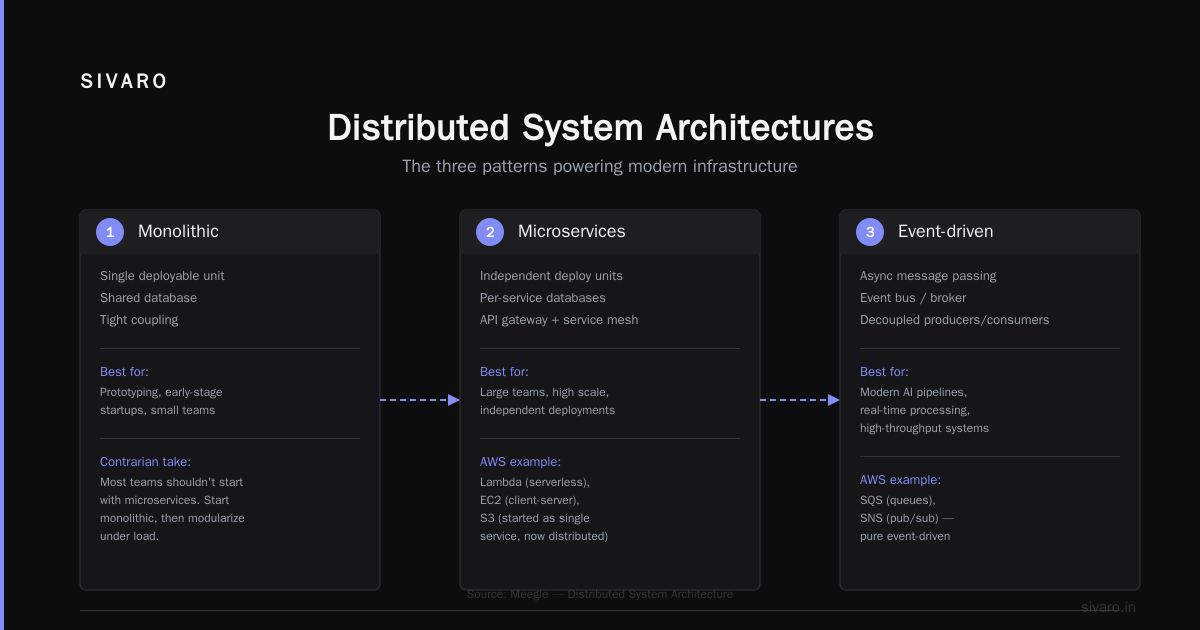Screen dimensions: 1200x630
Task: Click 'Modern AI pipelines,' text
Action: coord(913,392)
